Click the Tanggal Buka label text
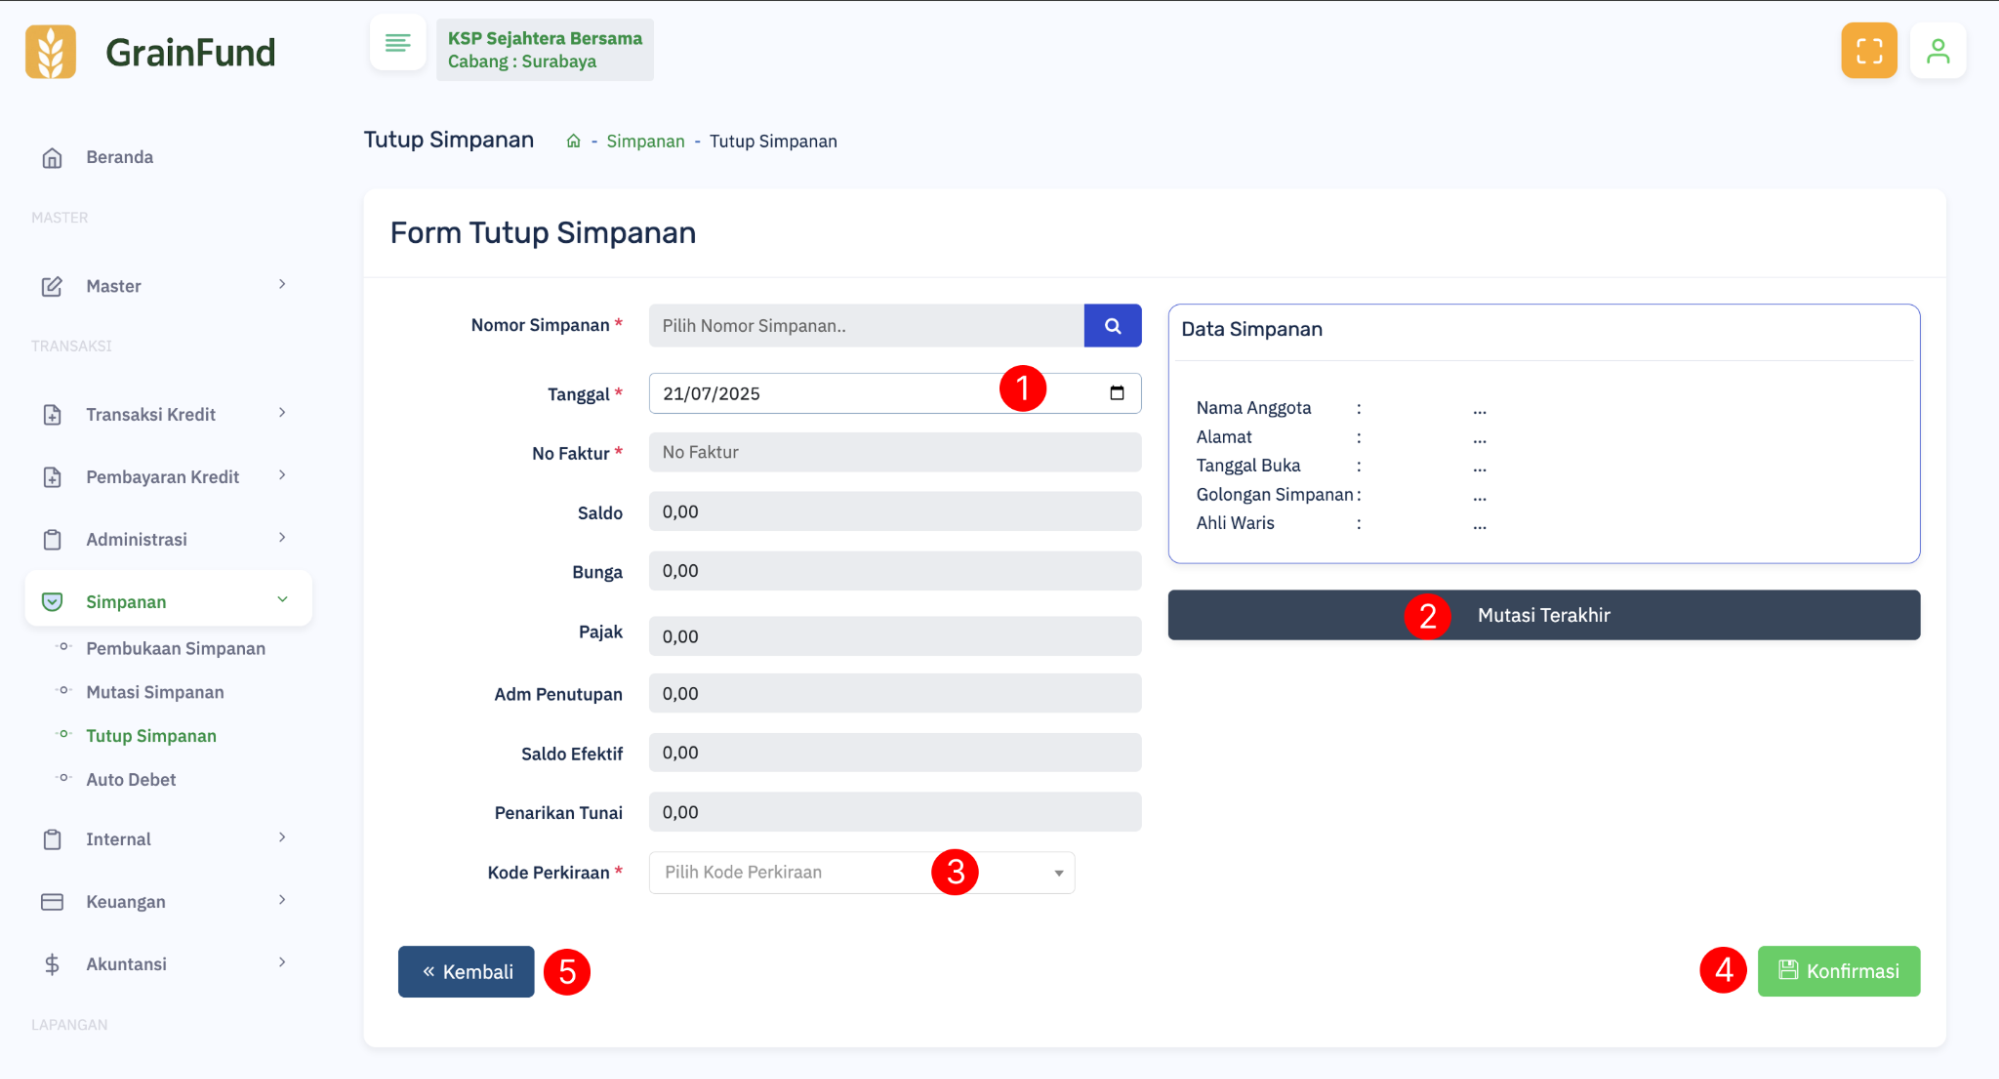The height and width of the screenshot is (1079, 1999). click(x=1248, y=465)
